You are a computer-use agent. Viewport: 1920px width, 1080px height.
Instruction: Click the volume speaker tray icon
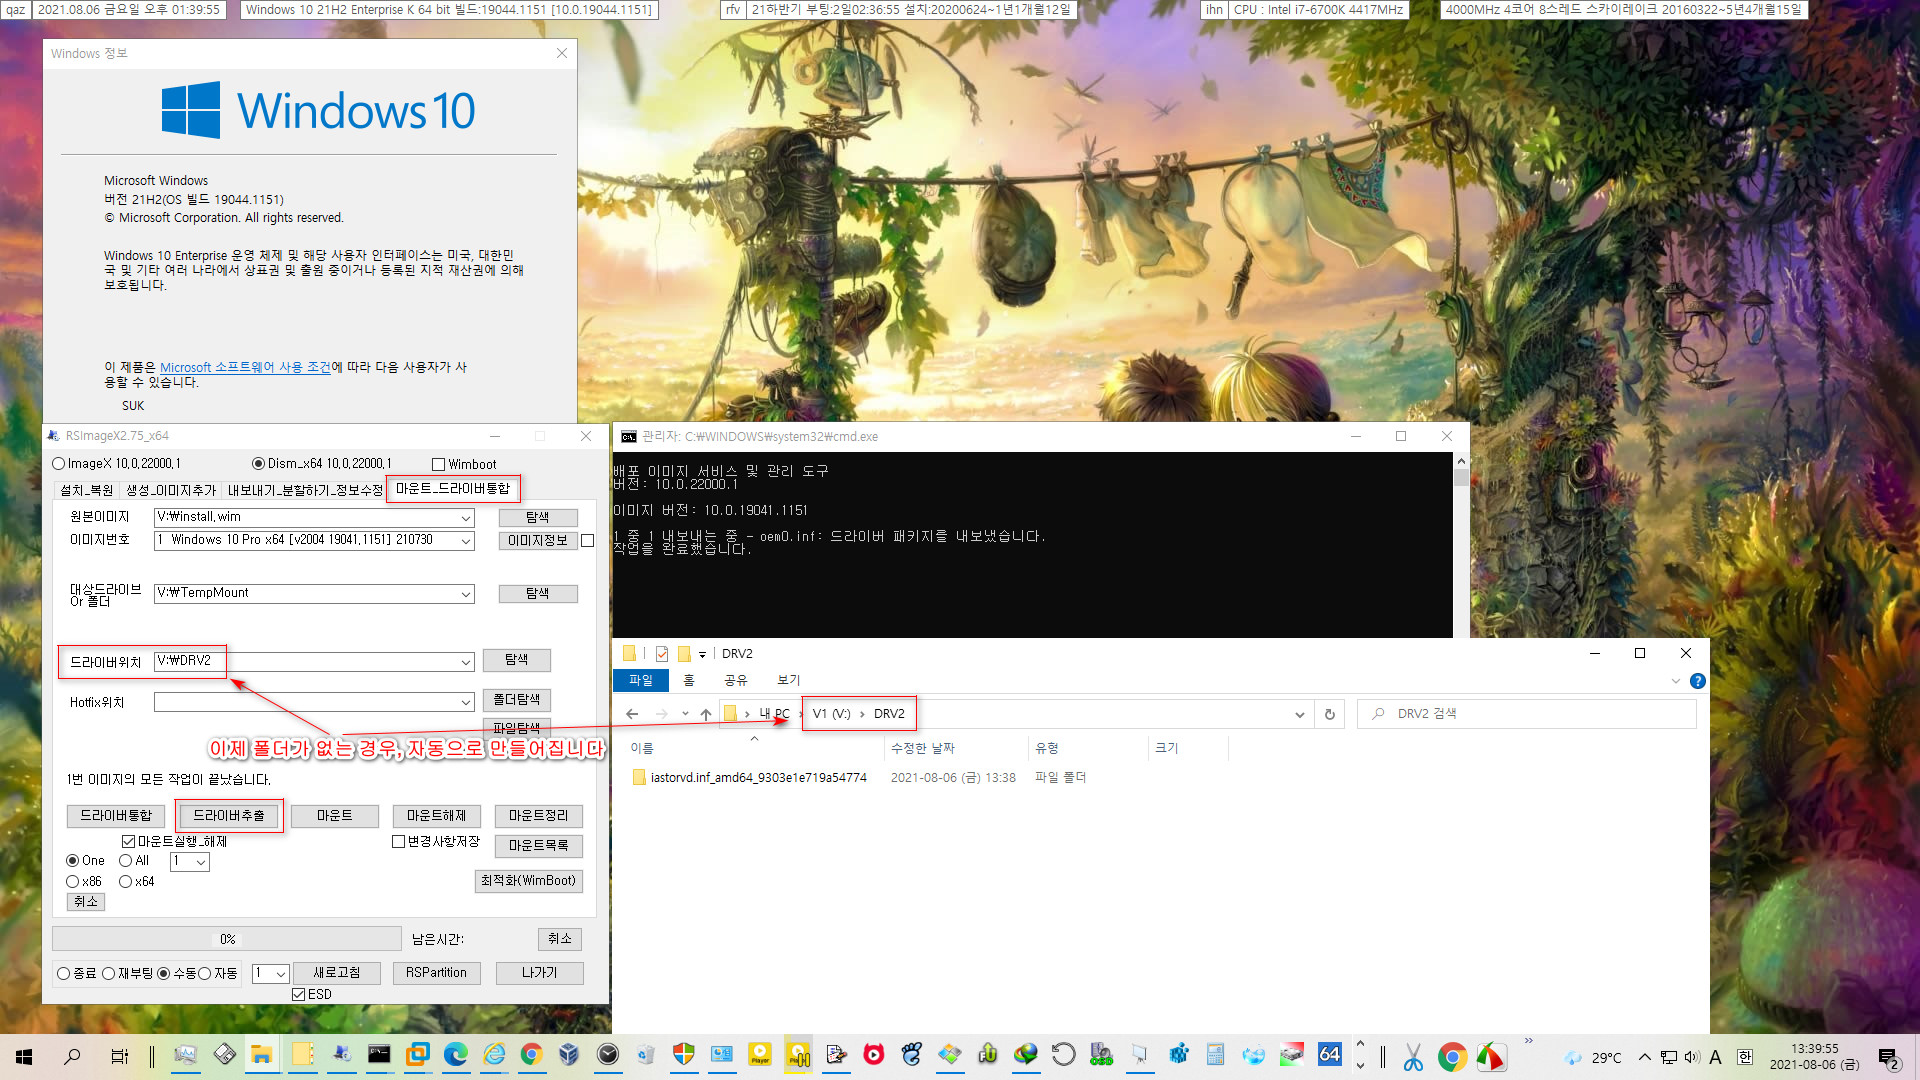[1692, 1057]
